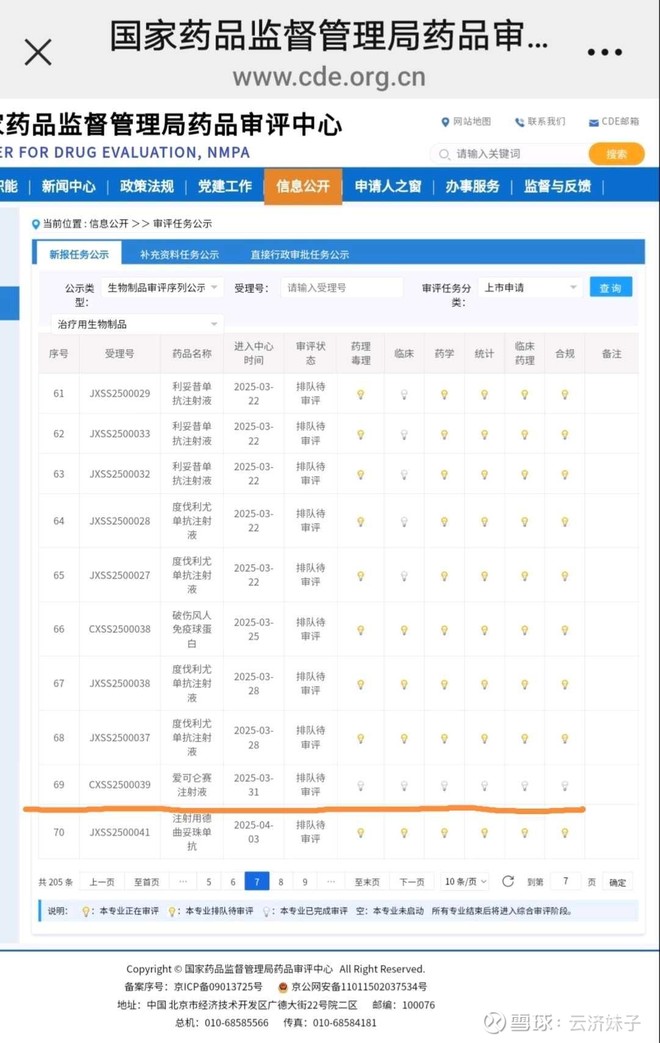The height and width of the screenshot is (1043, 660).
Task: Click the 受理号 column header
Action: click(120, 353)
